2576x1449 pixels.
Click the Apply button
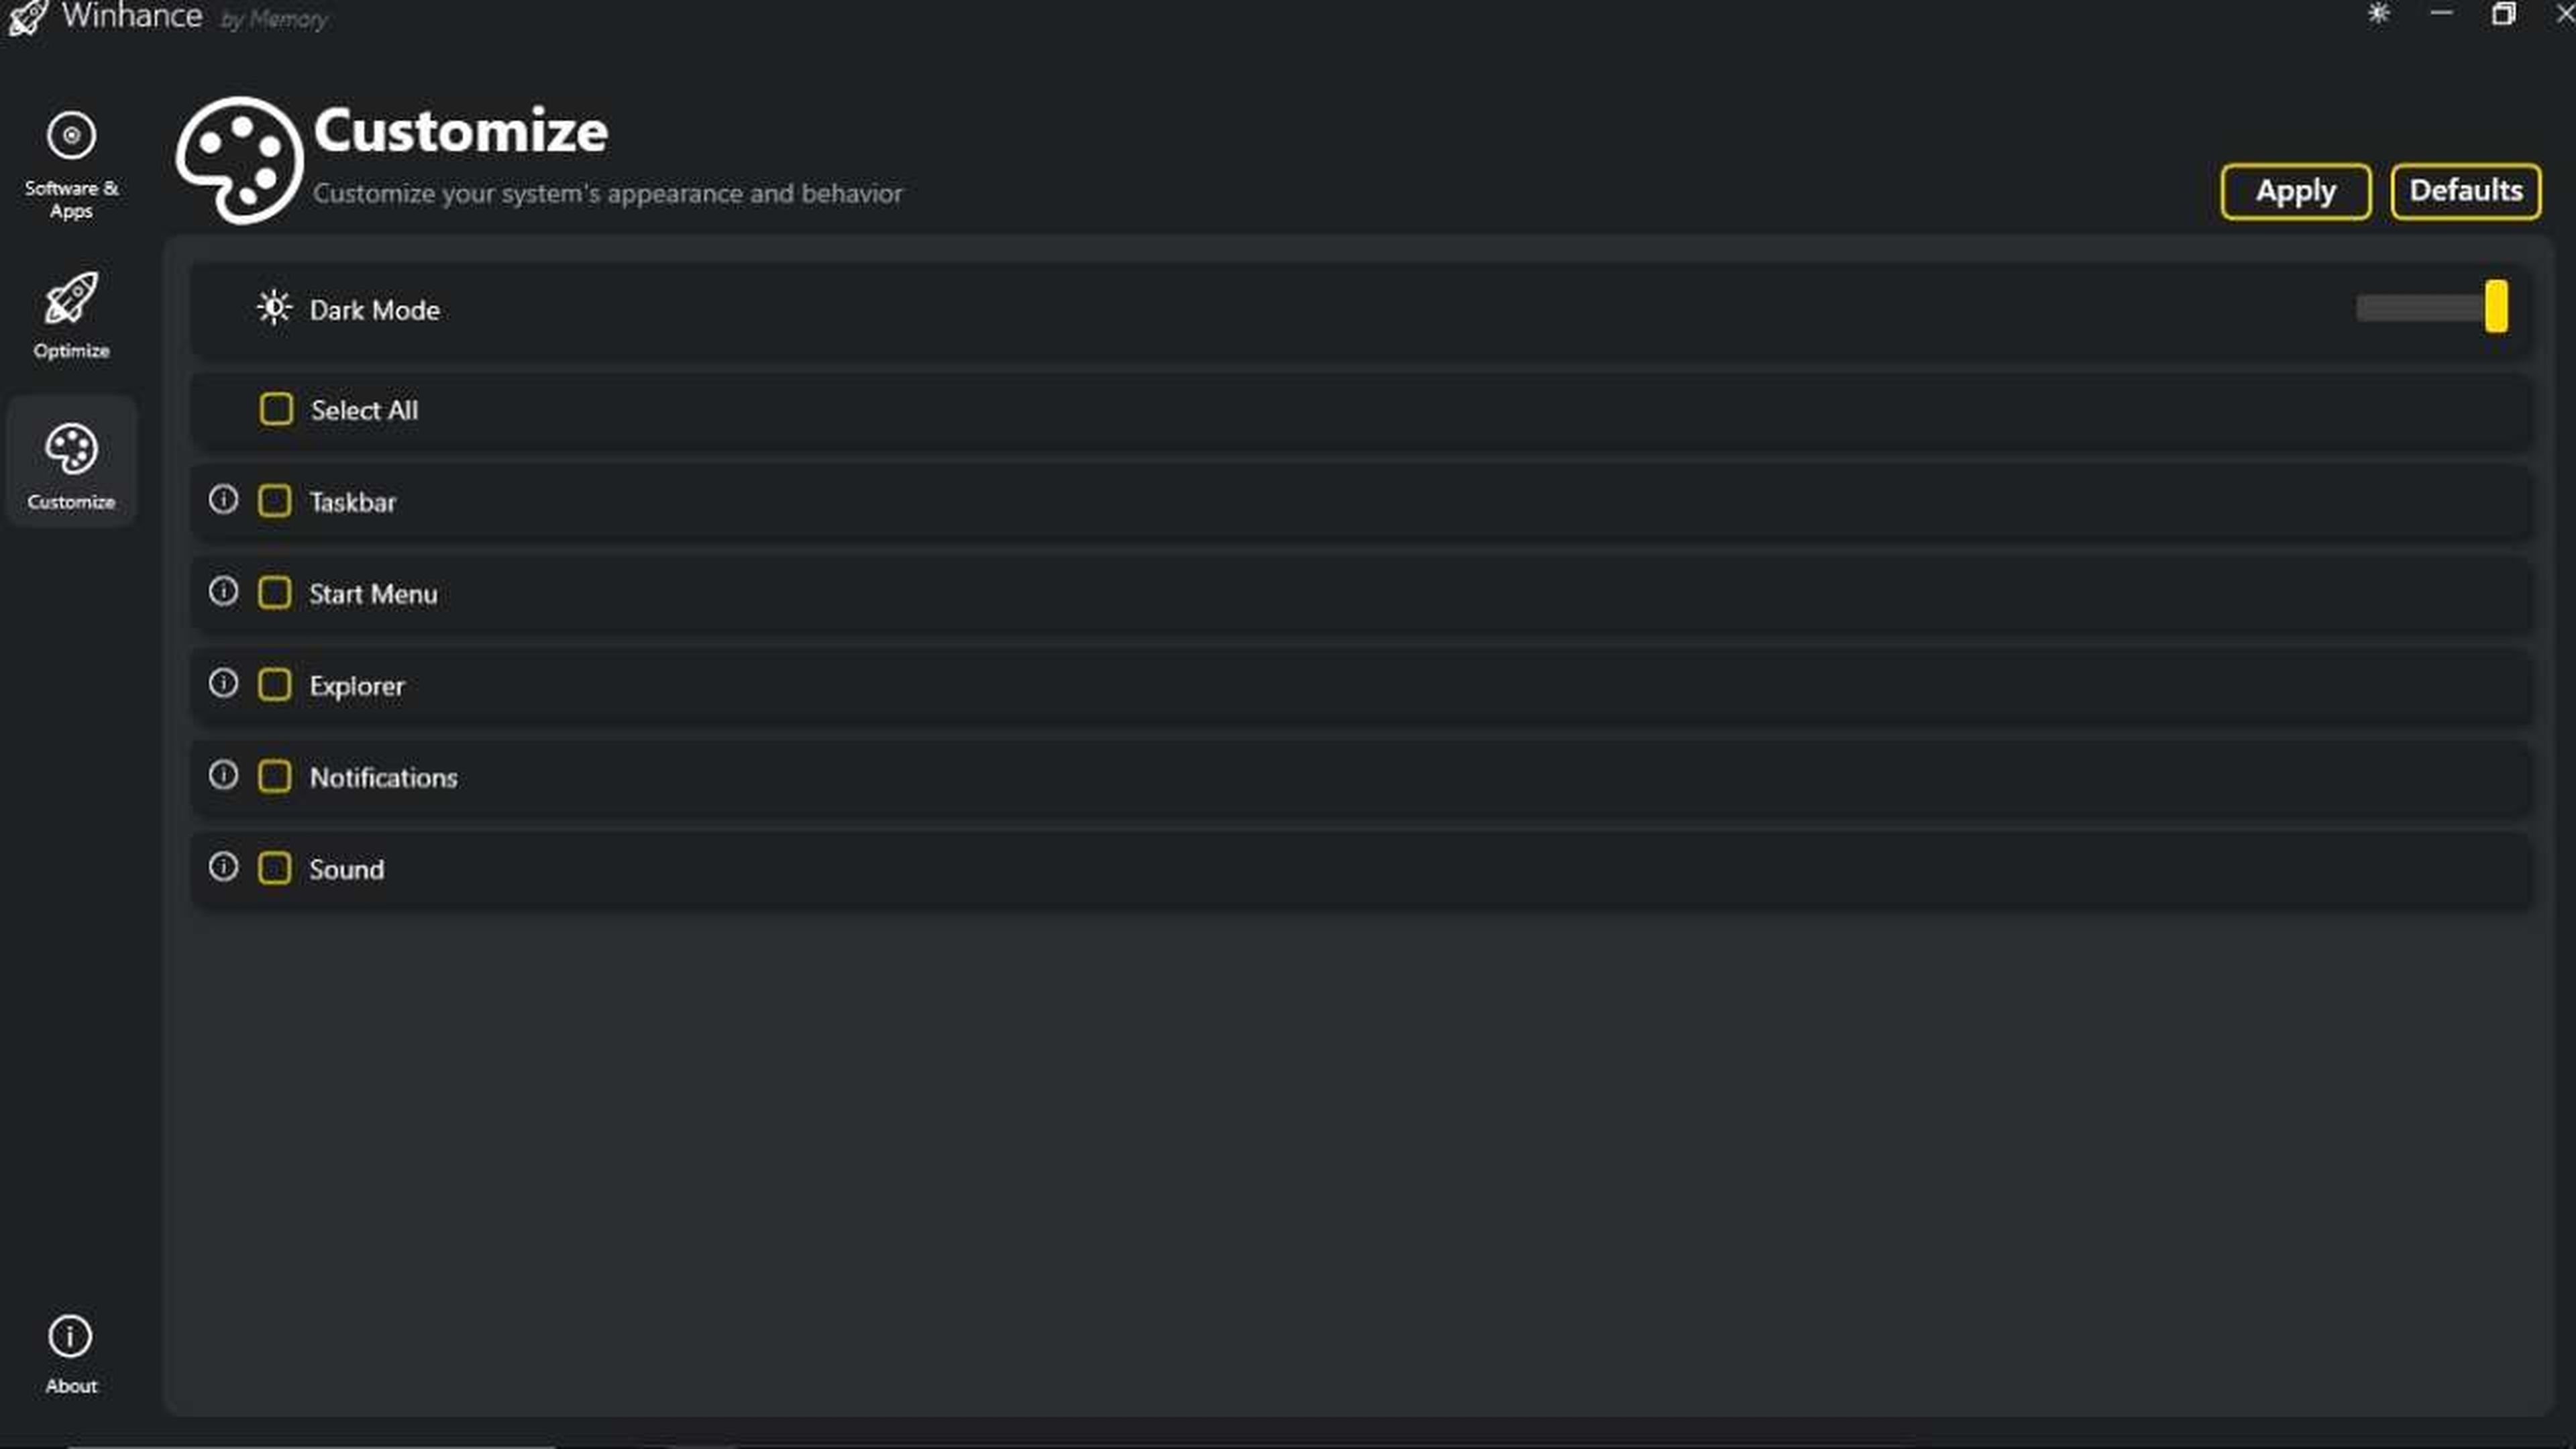pyautogui.click(x=2295, y=189)
